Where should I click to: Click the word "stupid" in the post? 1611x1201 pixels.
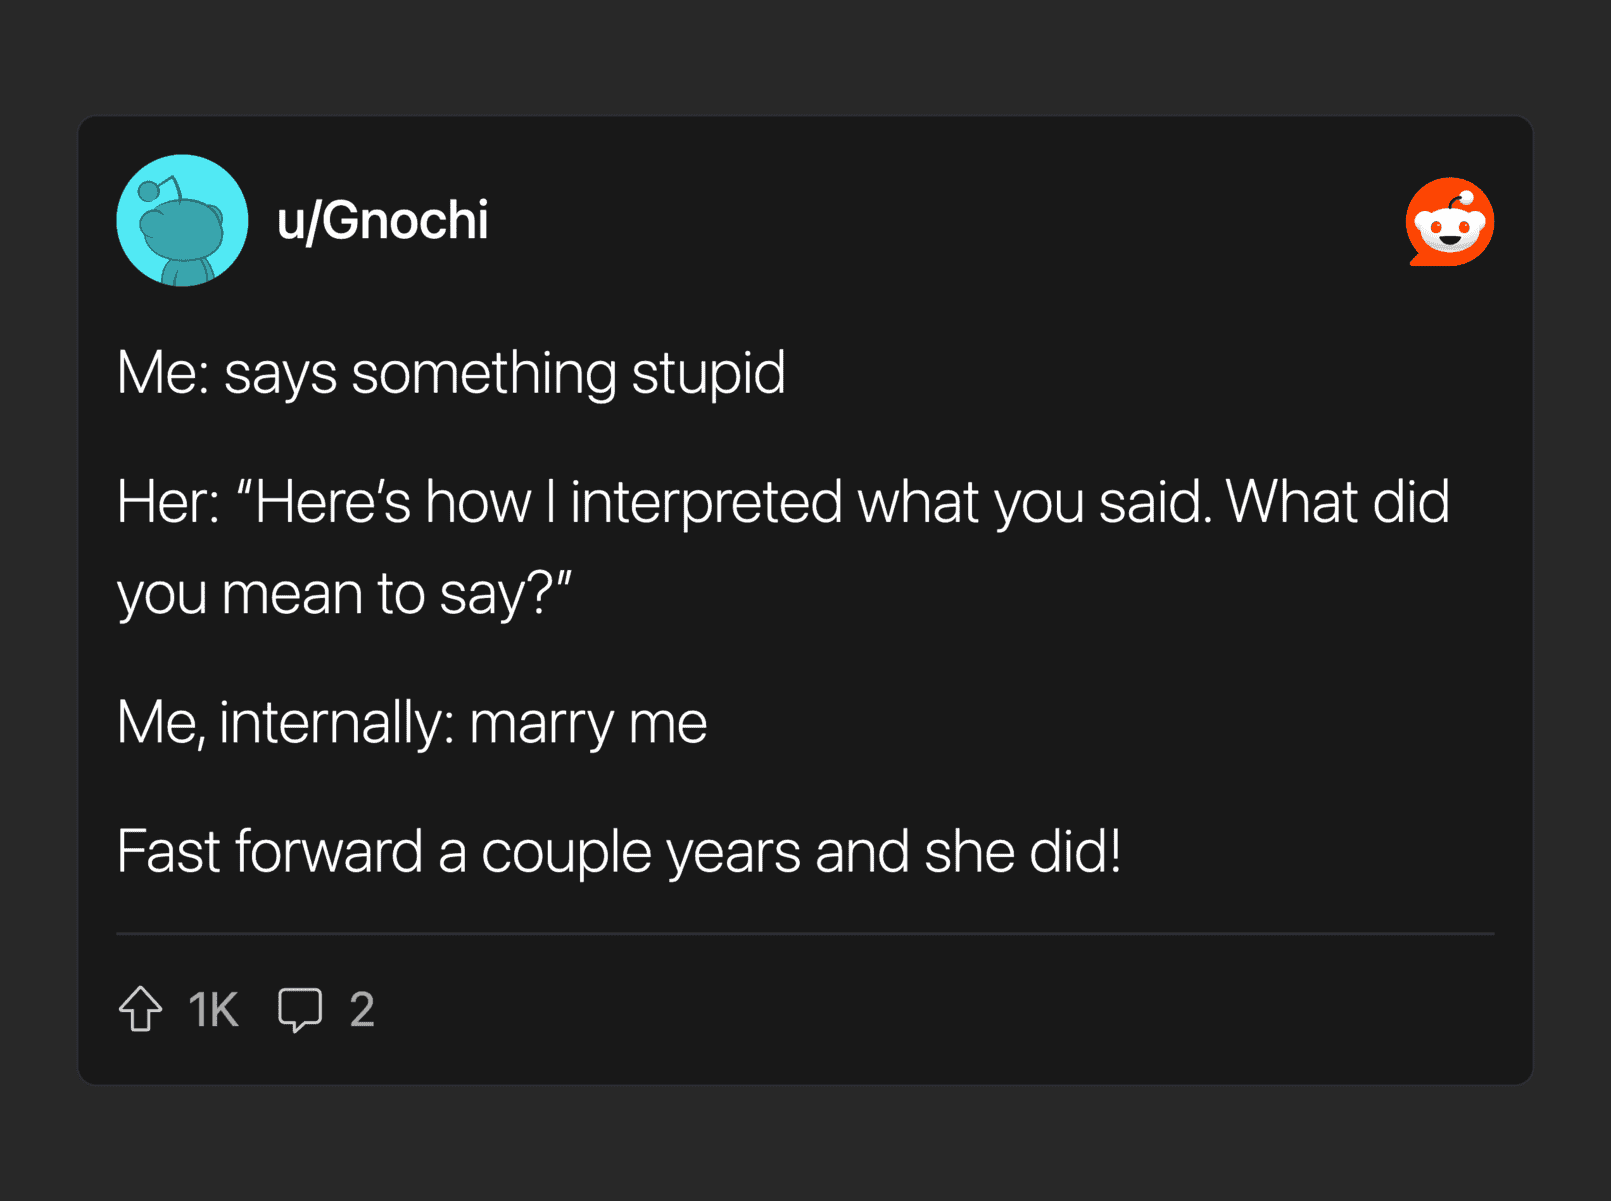pos(708,373)
